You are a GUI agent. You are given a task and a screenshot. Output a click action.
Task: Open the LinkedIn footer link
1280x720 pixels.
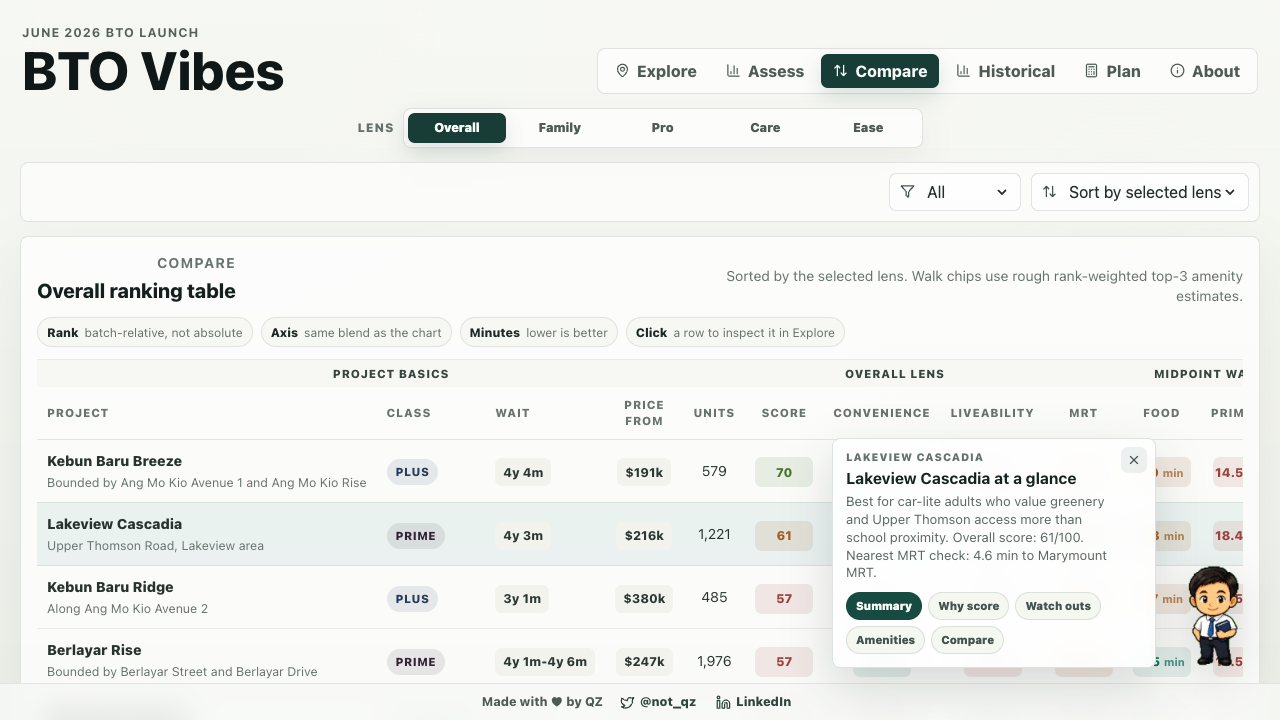pos(753,702)
